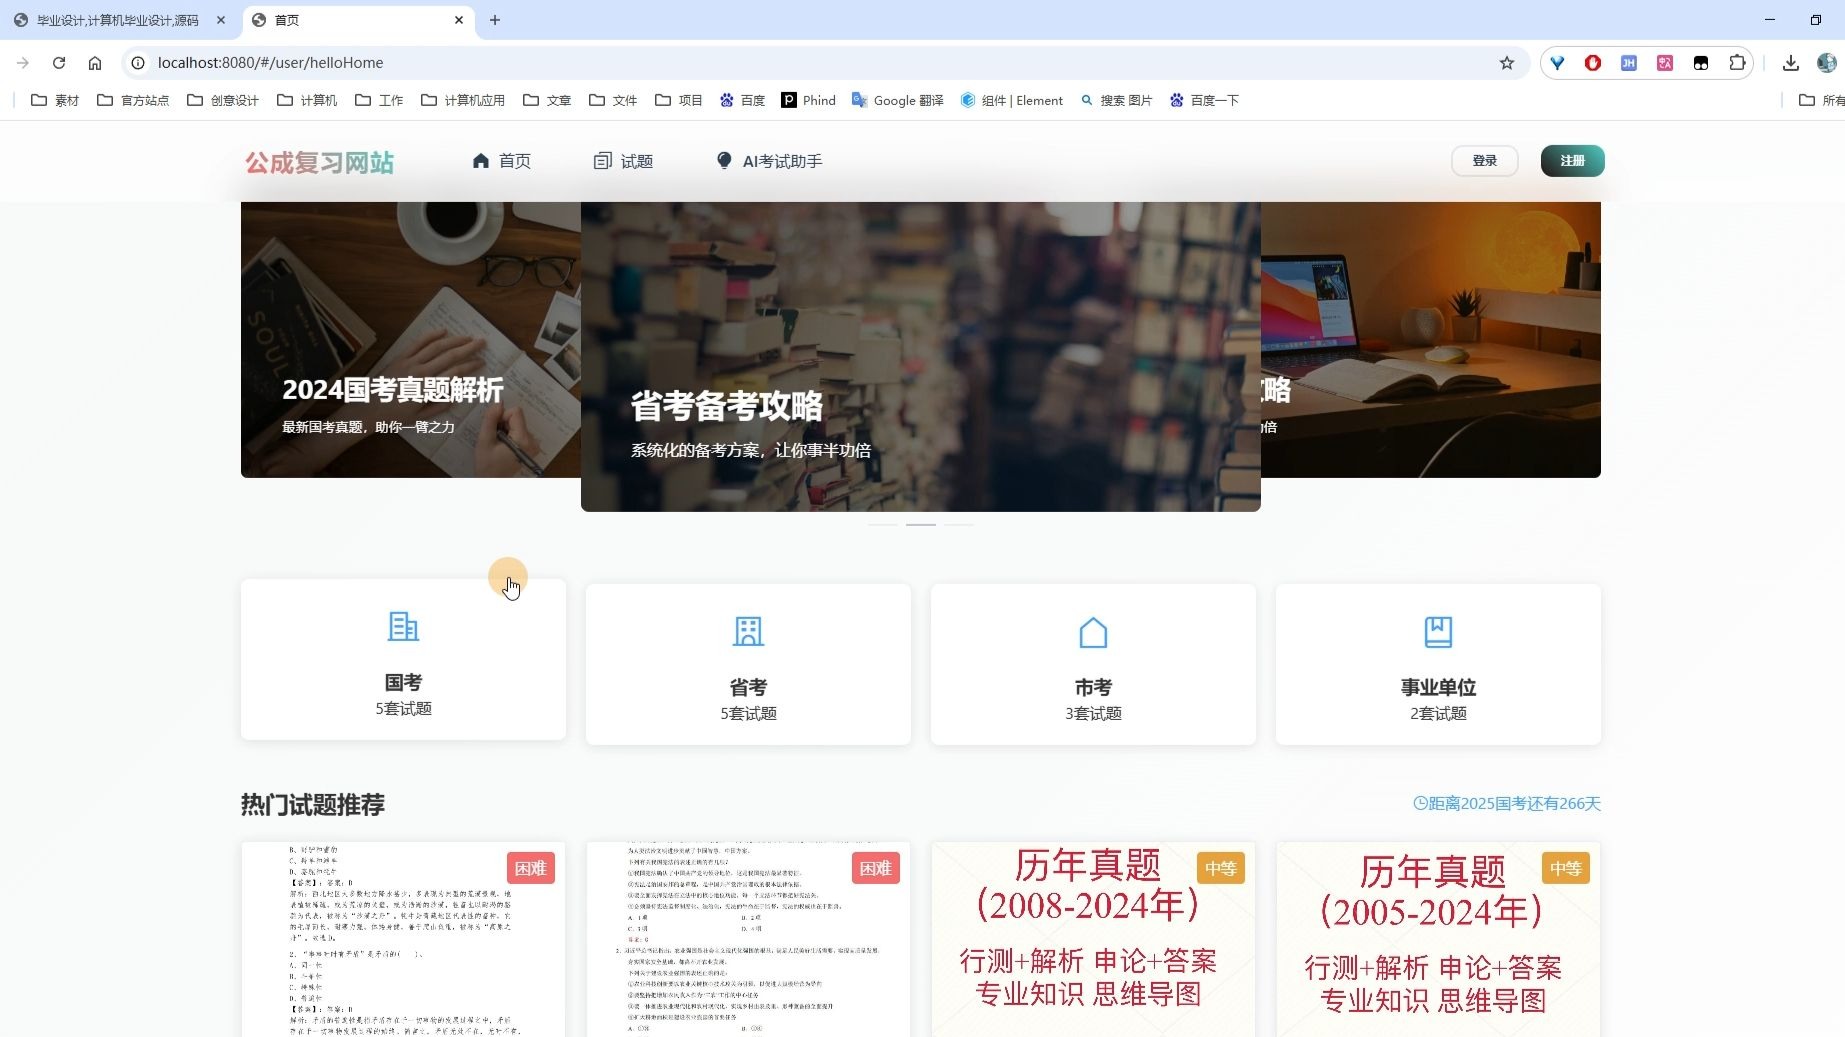1845x1037 pixels.
Task: Open the Phind bookmark
Action: pos(808,100)
